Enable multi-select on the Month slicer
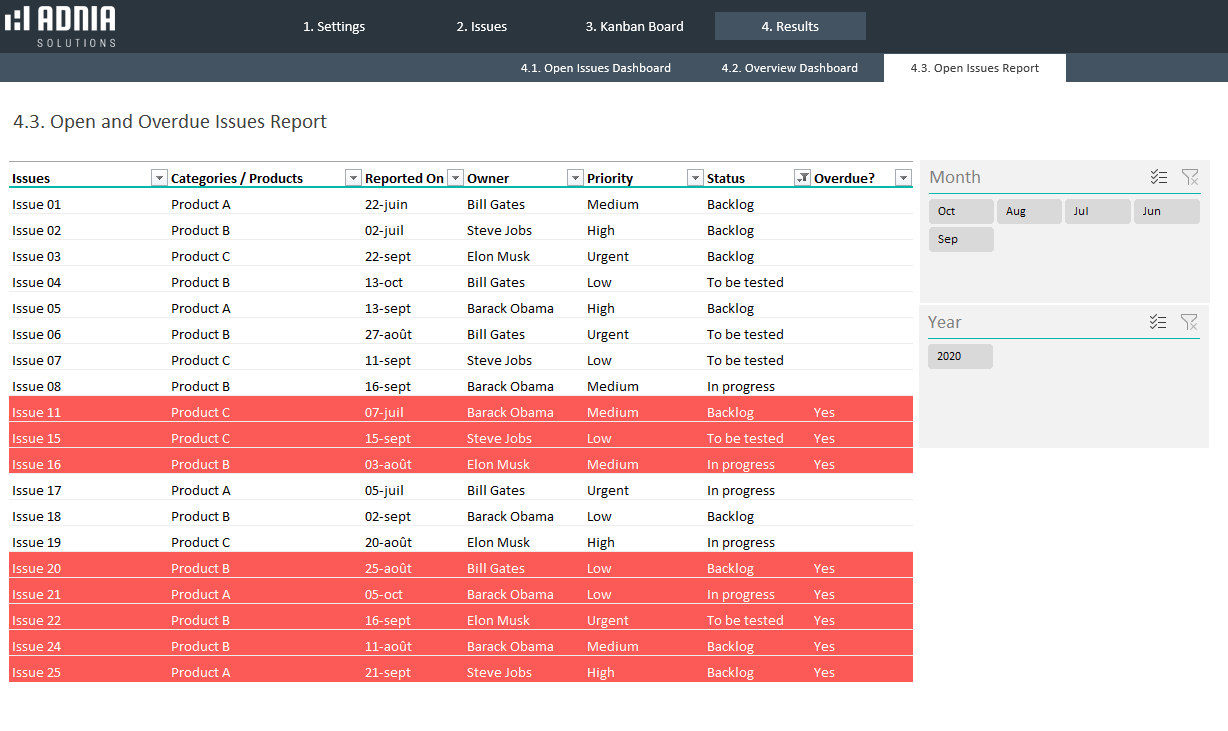The height and width of the screenshot is (731, 1228). point(1158,177)
